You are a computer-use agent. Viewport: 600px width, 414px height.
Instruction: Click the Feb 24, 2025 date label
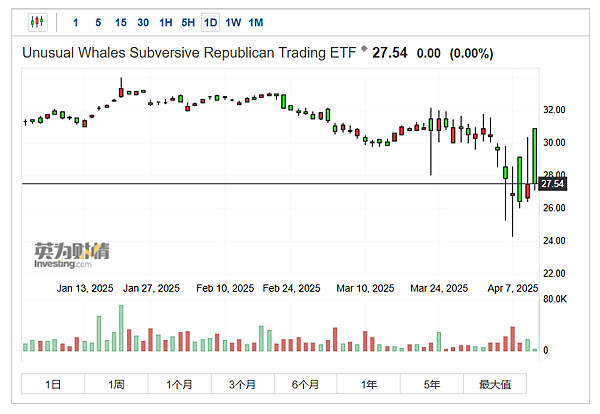[x=291, y=288]
